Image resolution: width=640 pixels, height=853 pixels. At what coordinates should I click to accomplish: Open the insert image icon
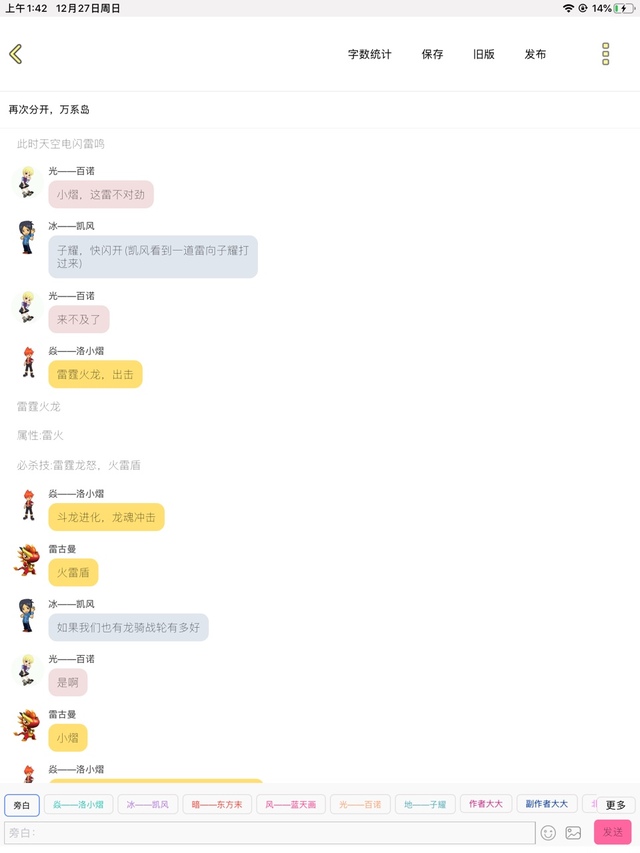click(x=573, y=832)
